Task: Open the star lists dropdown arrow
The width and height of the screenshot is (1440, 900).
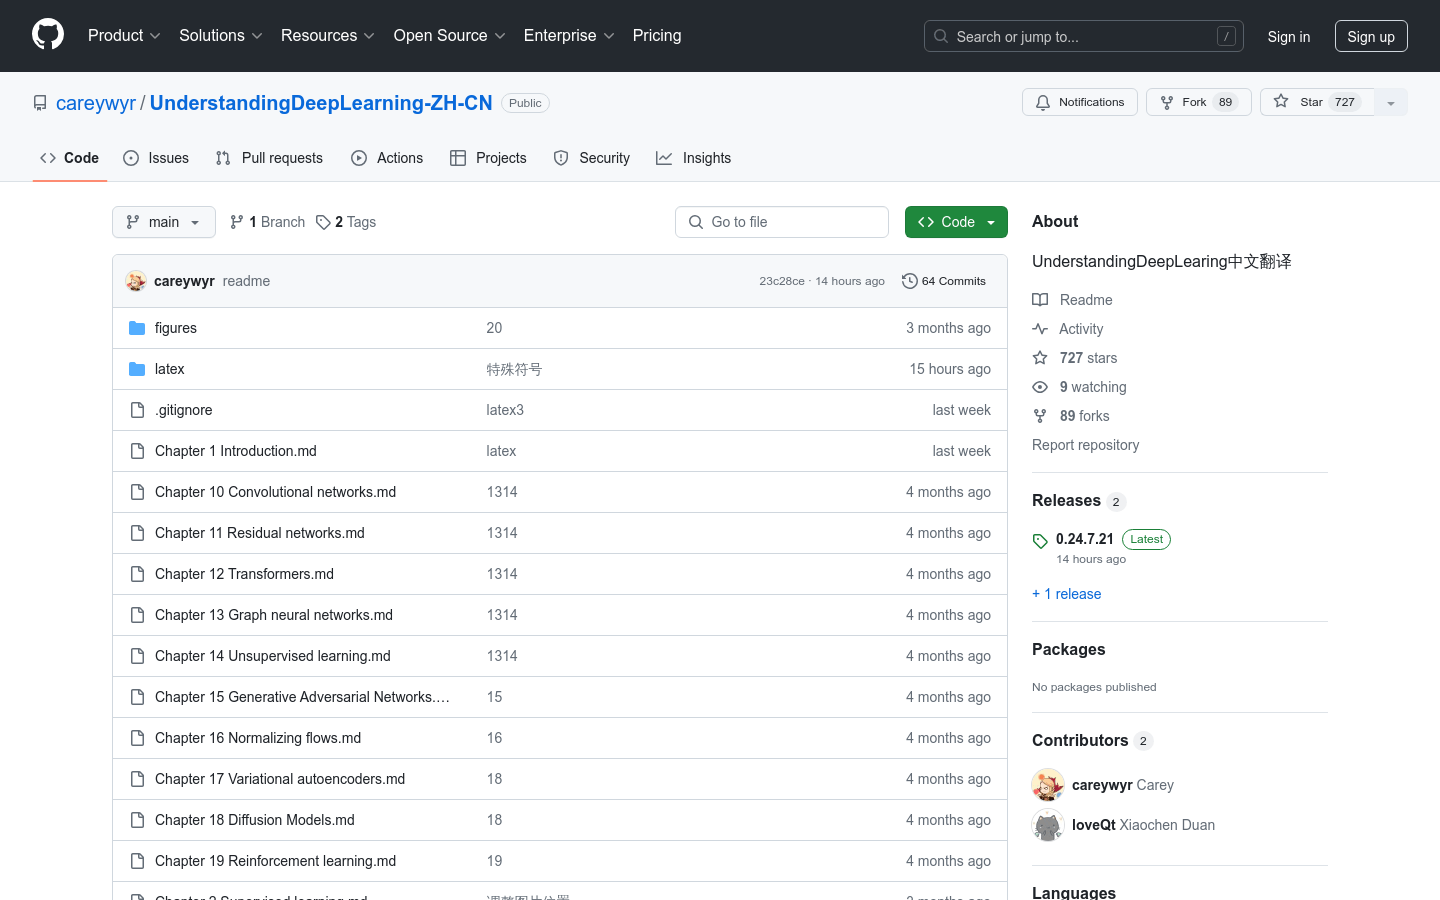Action: point(1391,102)
